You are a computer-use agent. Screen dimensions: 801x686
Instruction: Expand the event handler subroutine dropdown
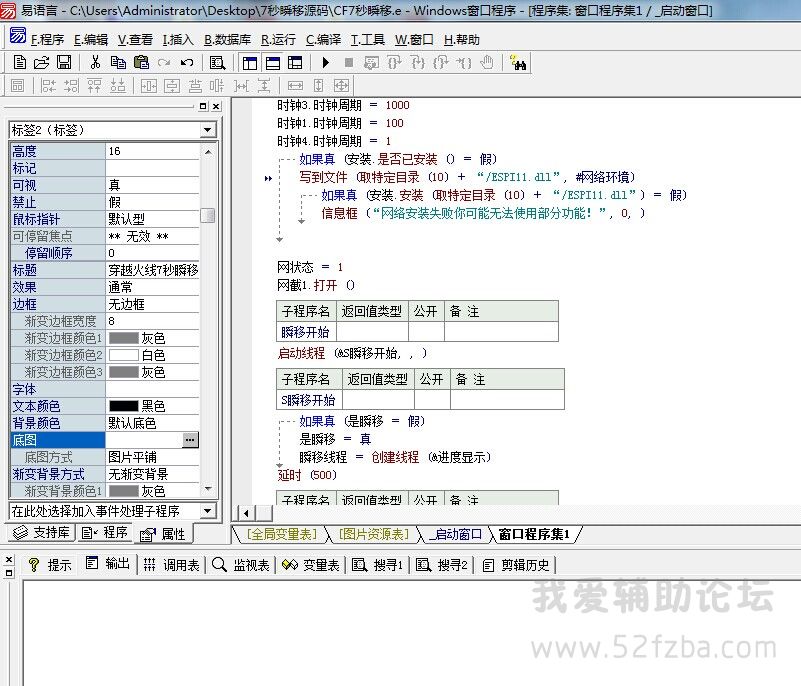[207, 511]
